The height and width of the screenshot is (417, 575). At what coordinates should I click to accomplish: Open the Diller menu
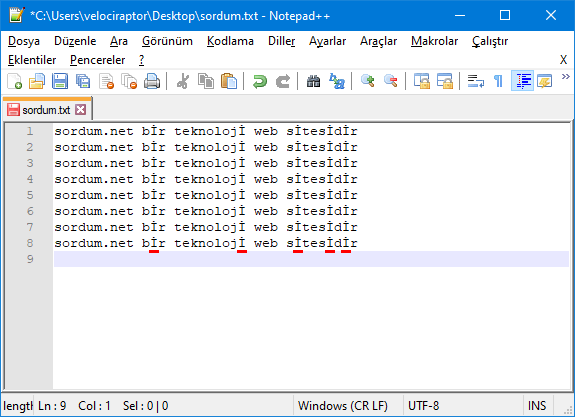282,41
